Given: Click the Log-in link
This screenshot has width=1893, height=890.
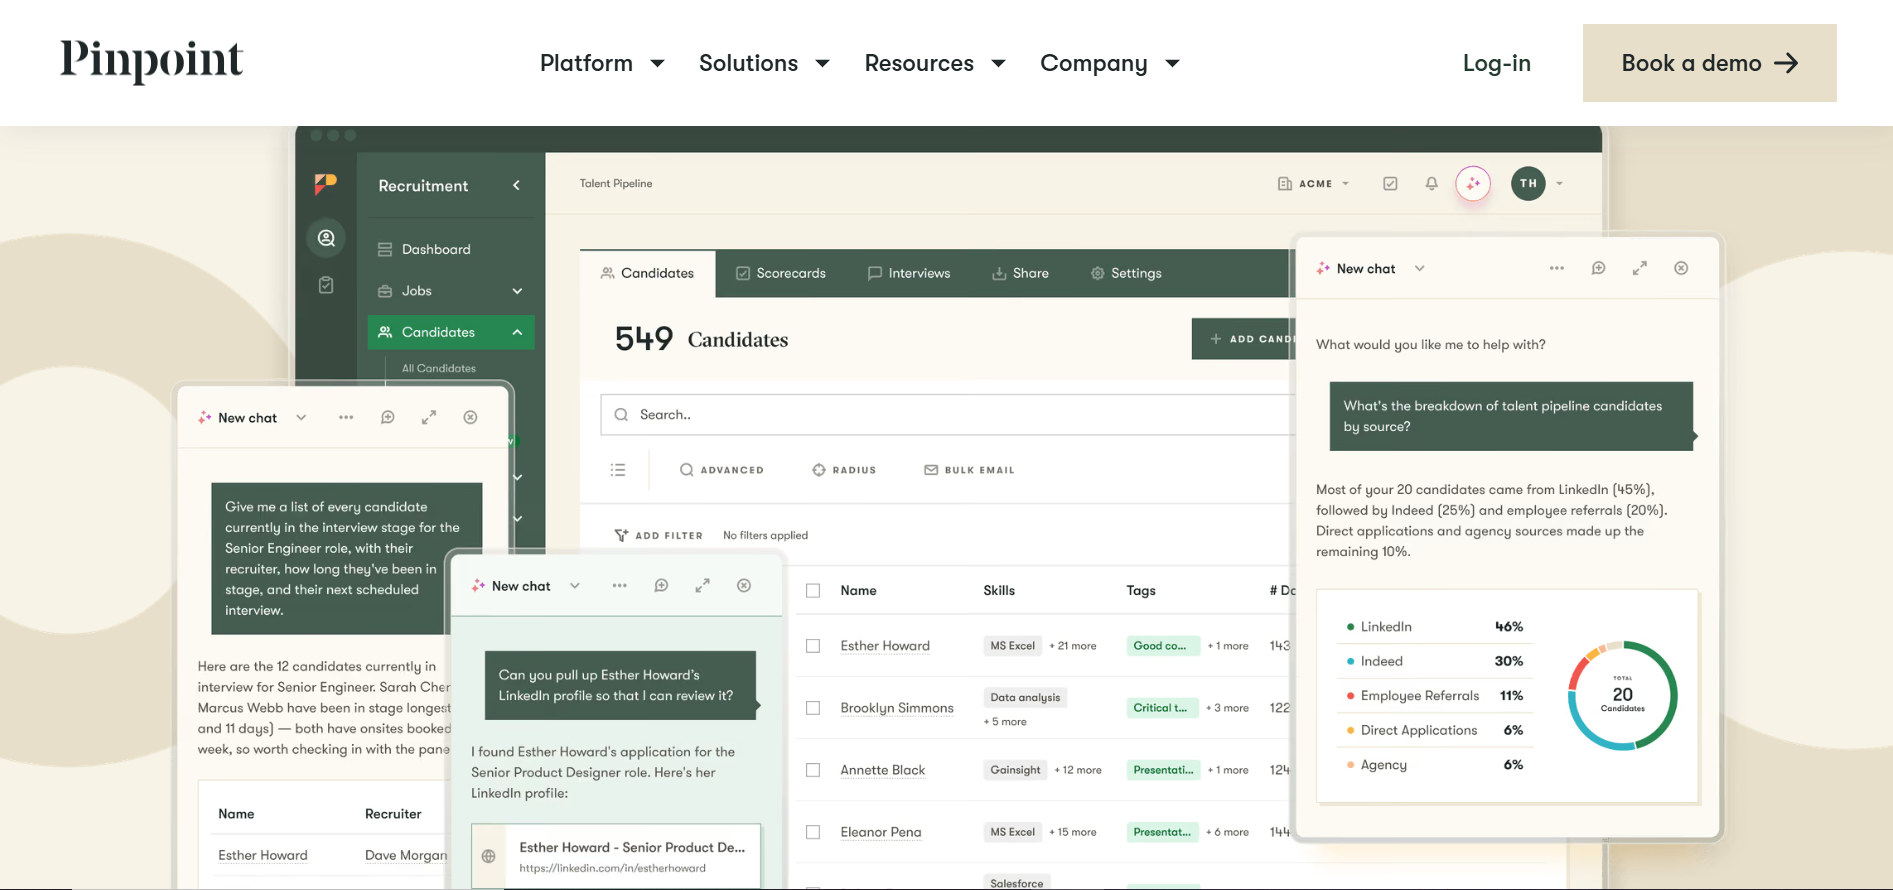Looking at the screenshot, I should click(1496, 63).
